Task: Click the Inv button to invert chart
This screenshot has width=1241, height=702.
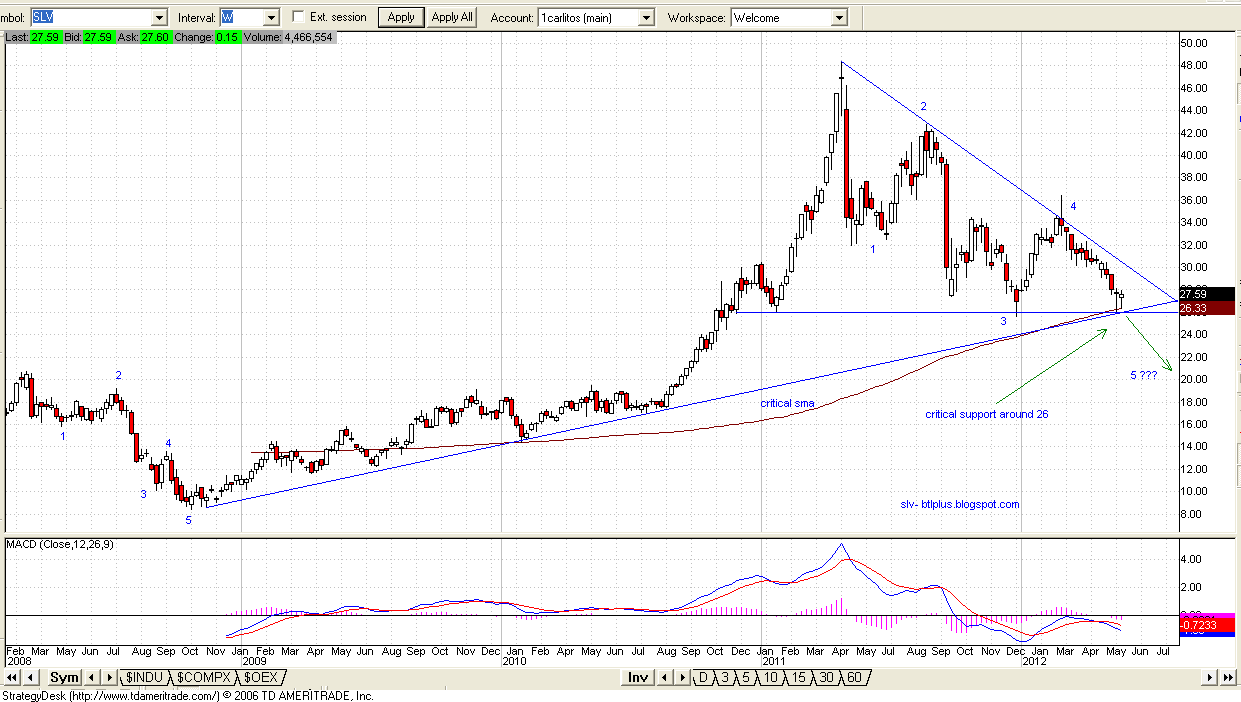Action: point(638,677)
